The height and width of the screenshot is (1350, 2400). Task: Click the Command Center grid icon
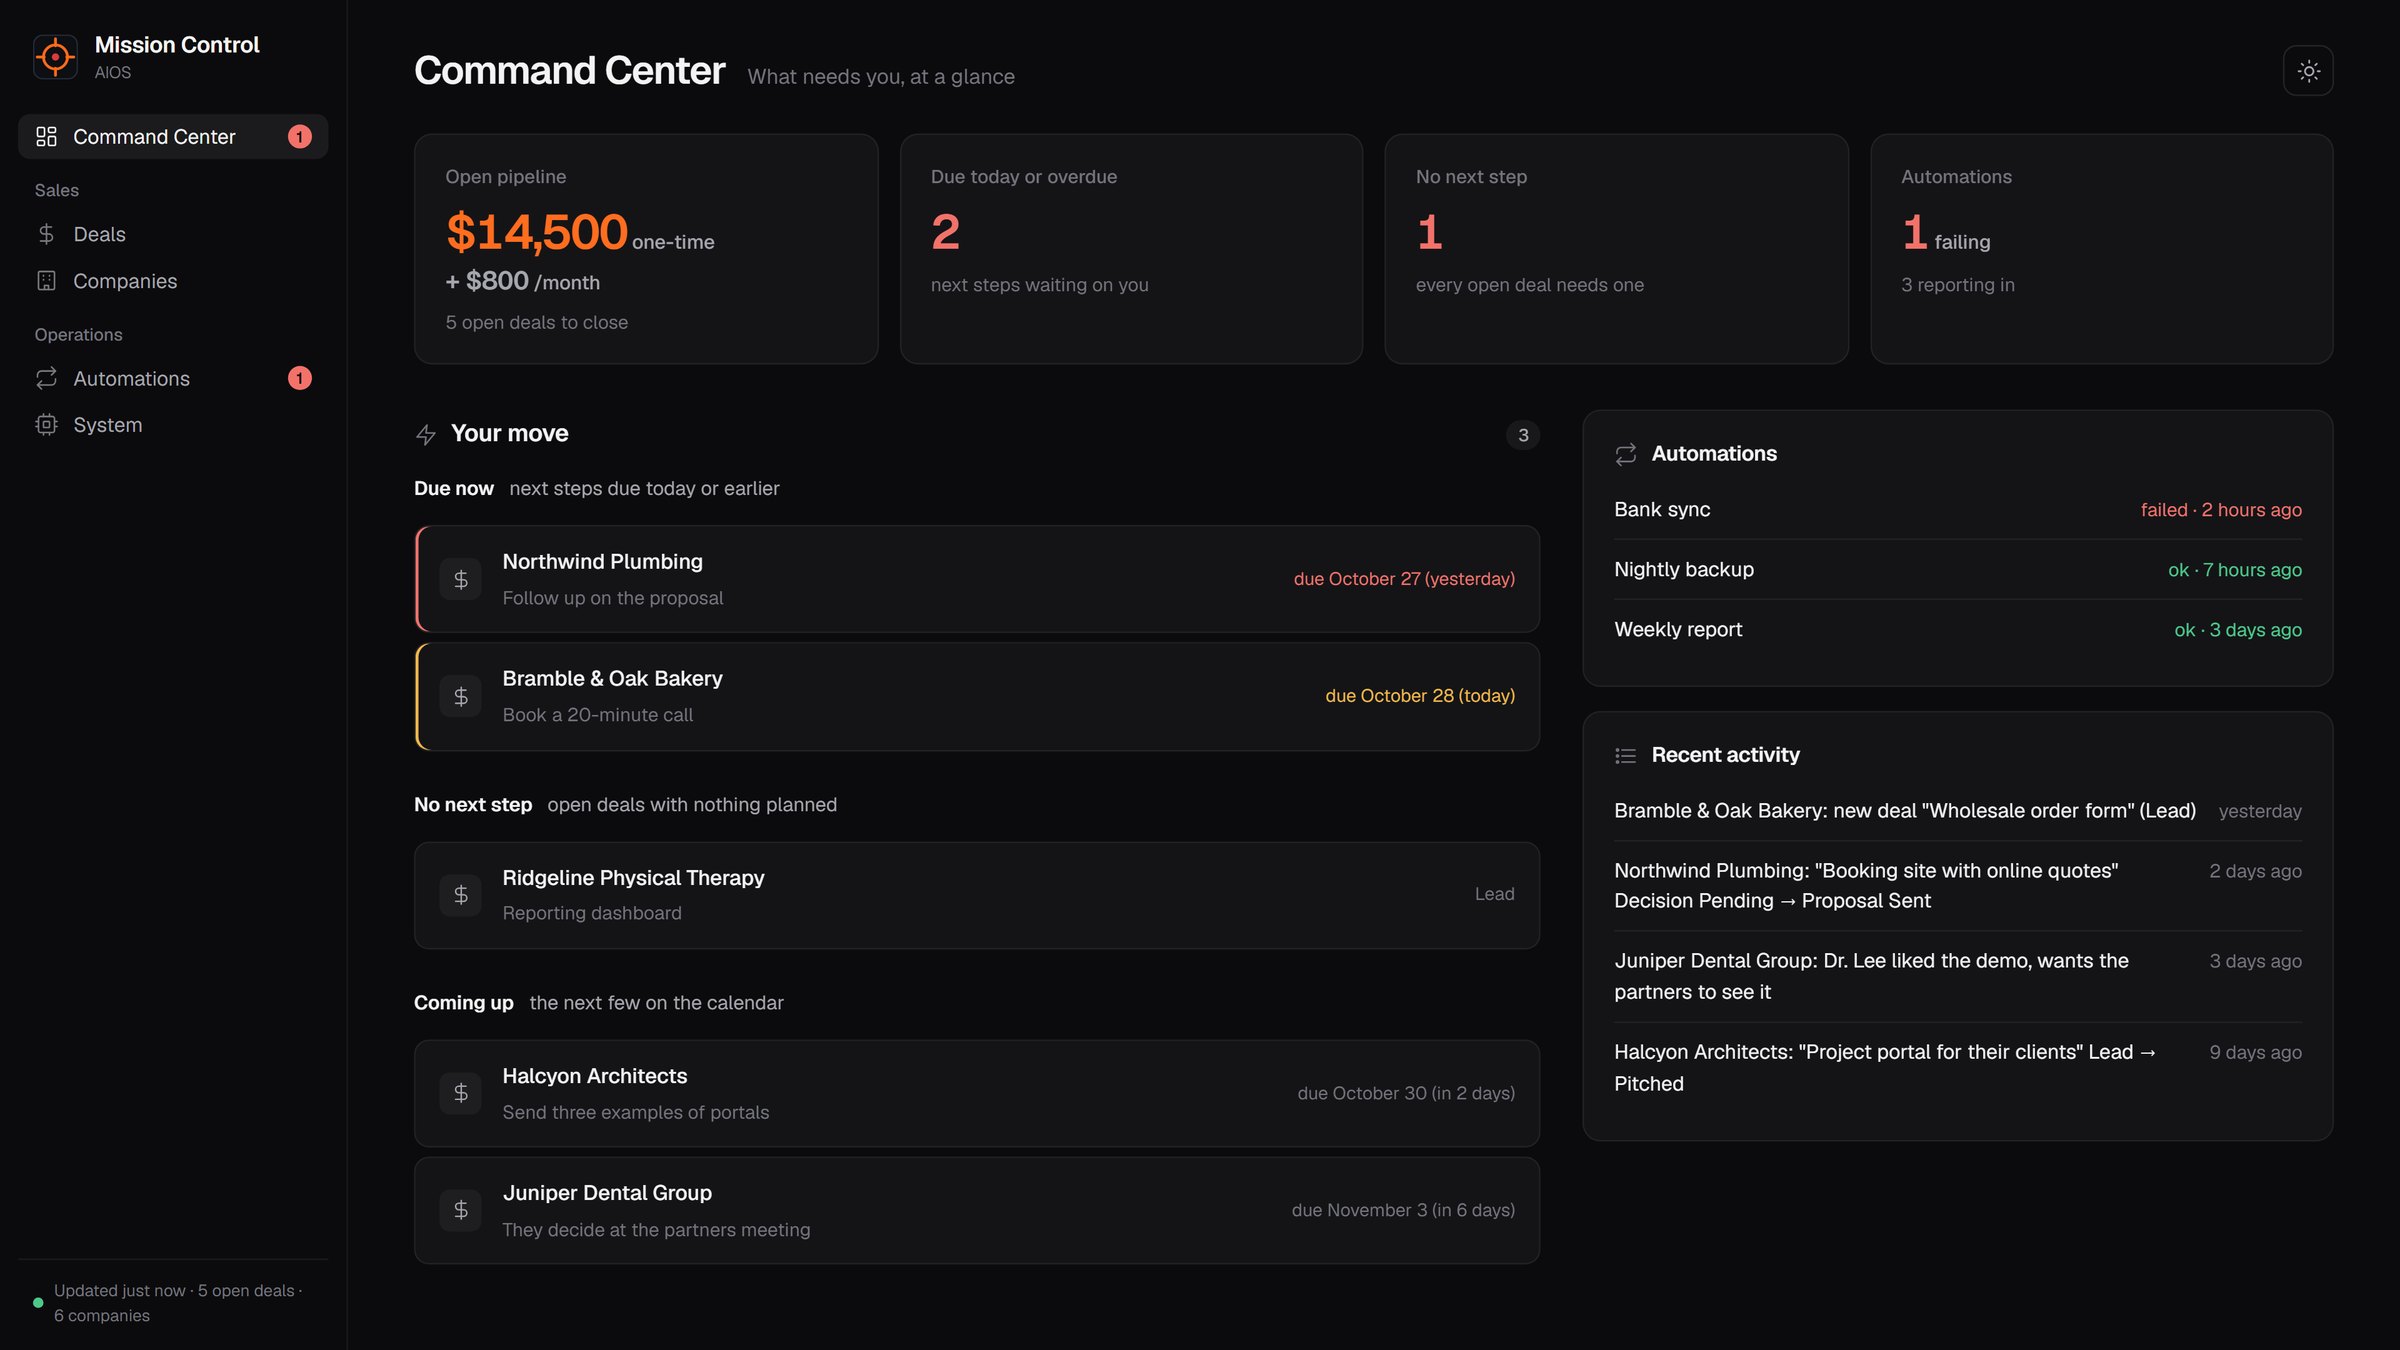coord(46,137)
